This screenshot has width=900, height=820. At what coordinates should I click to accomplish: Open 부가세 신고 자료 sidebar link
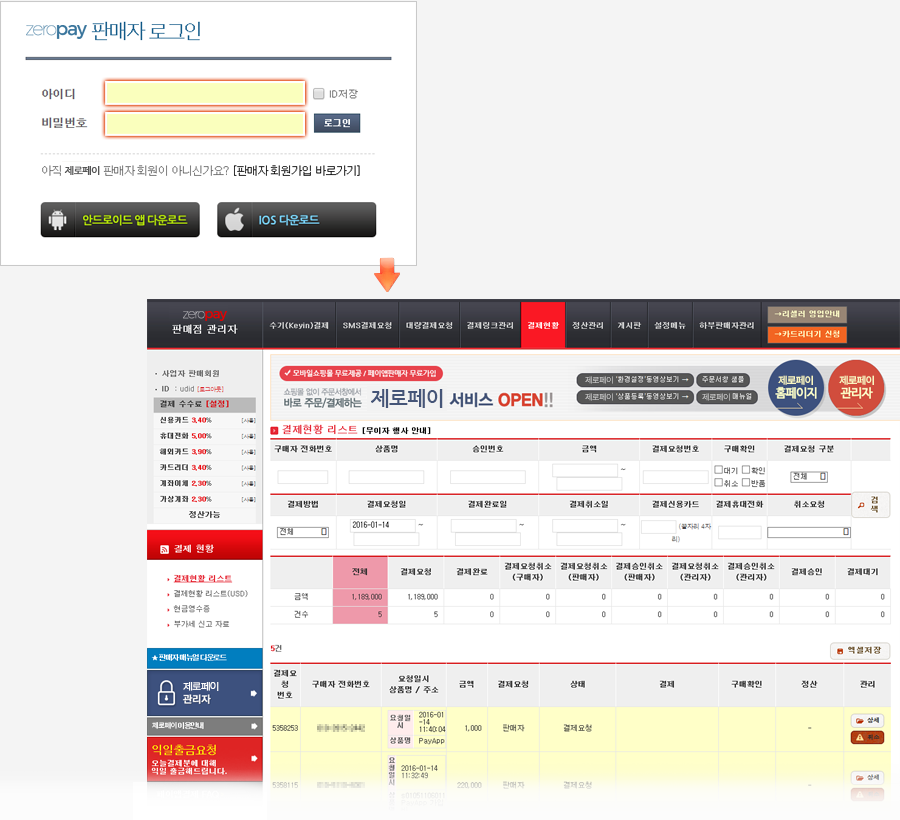(x=201, y=624)
